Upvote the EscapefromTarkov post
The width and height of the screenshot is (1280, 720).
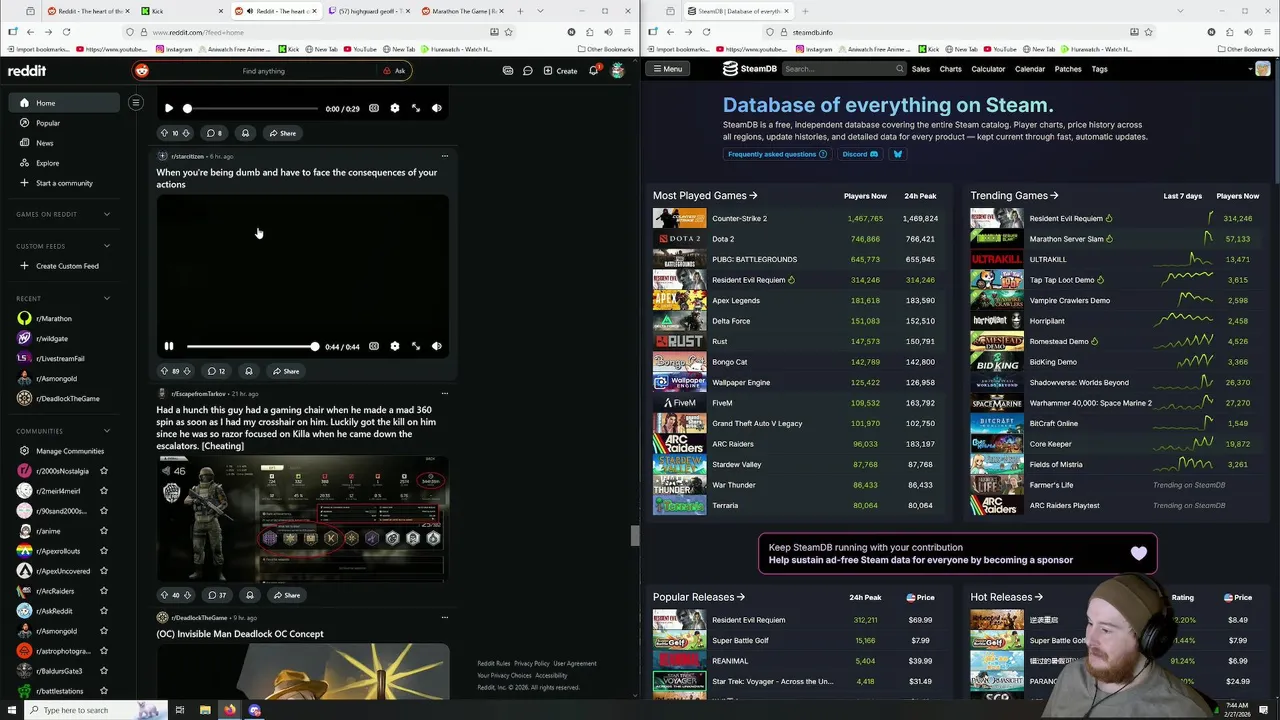(x=165, y=595)
